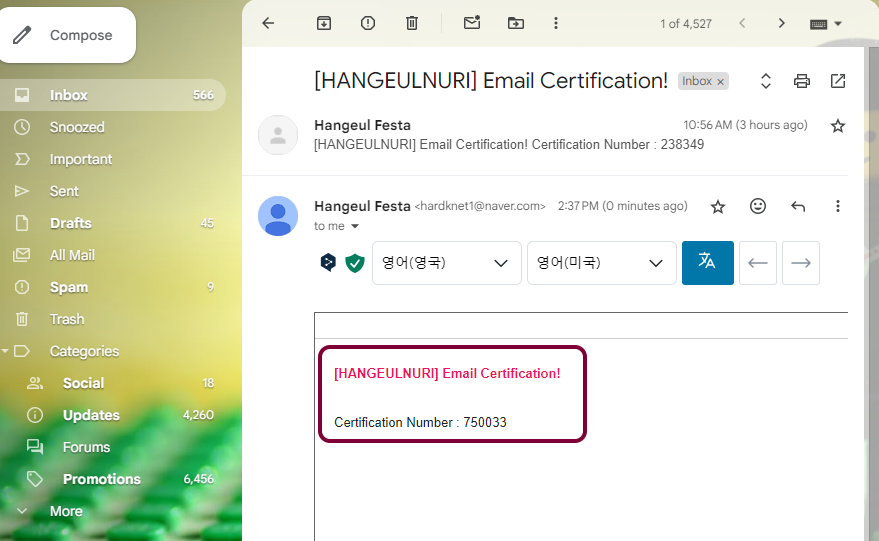
Task: Reply to the Hangeul Festa message
Action: coord(798,206)
